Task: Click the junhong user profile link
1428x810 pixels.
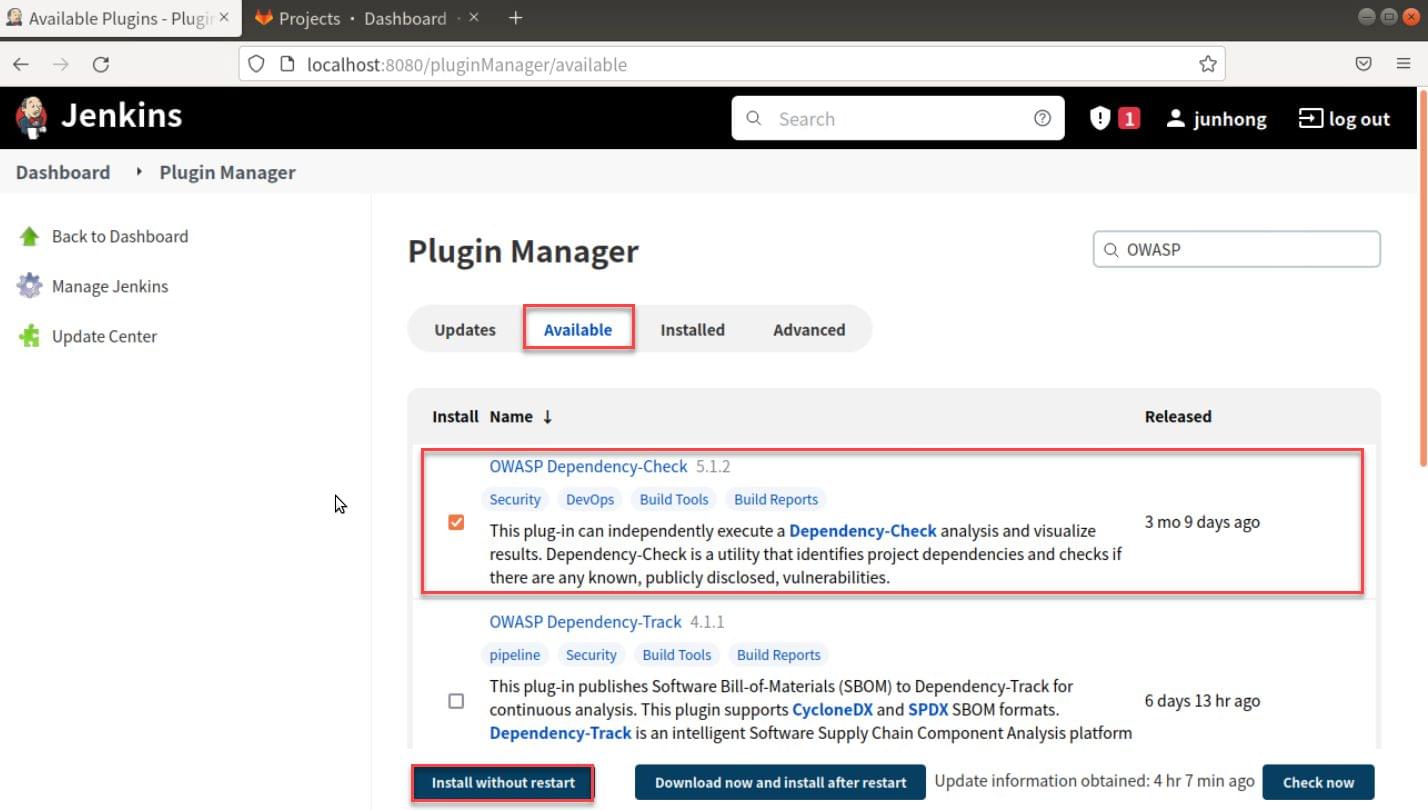Action: [x=1216, y=119]
